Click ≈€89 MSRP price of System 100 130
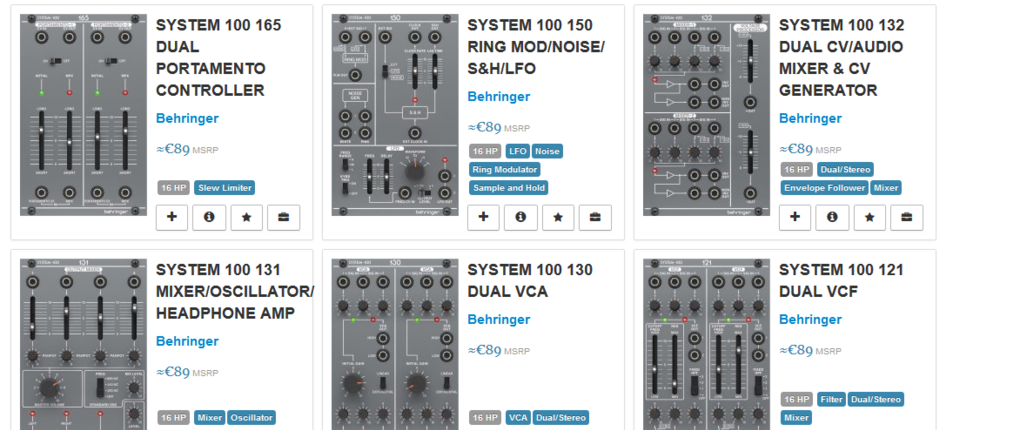 pyautogui.click(x=499, y=351)
